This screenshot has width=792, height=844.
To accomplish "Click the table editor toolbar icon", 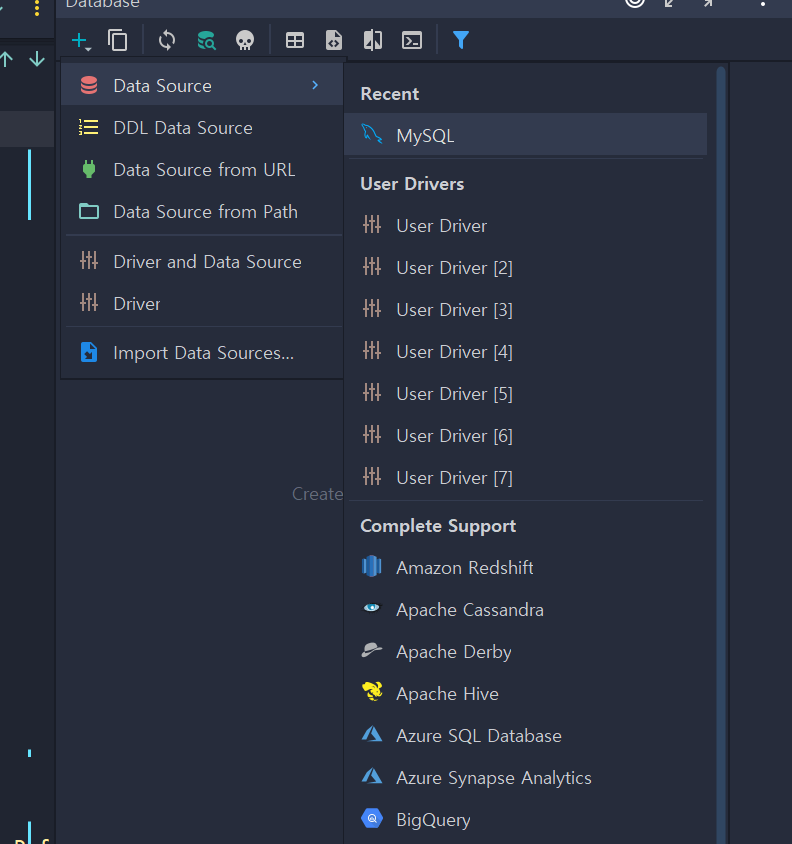I will [x=295, y=40].
